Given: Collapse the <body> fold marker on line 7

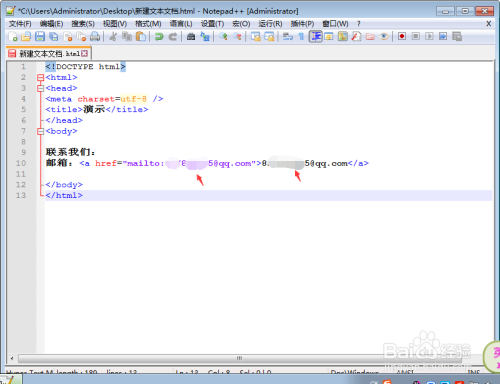Looking at the screenshot, I should [x=41, y=131].
